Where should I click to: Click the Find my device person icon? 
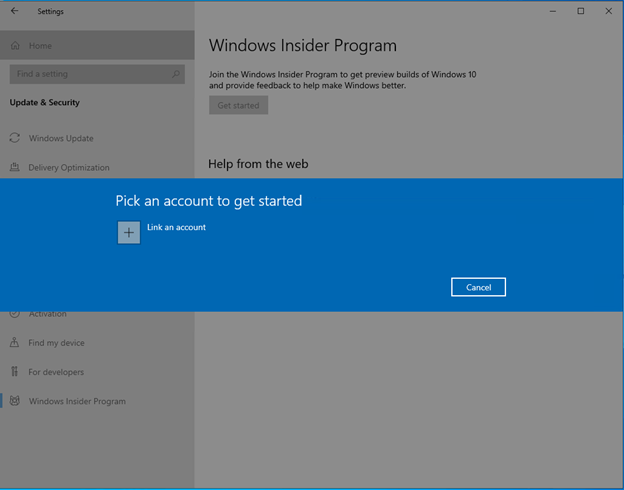pos(14,342)
